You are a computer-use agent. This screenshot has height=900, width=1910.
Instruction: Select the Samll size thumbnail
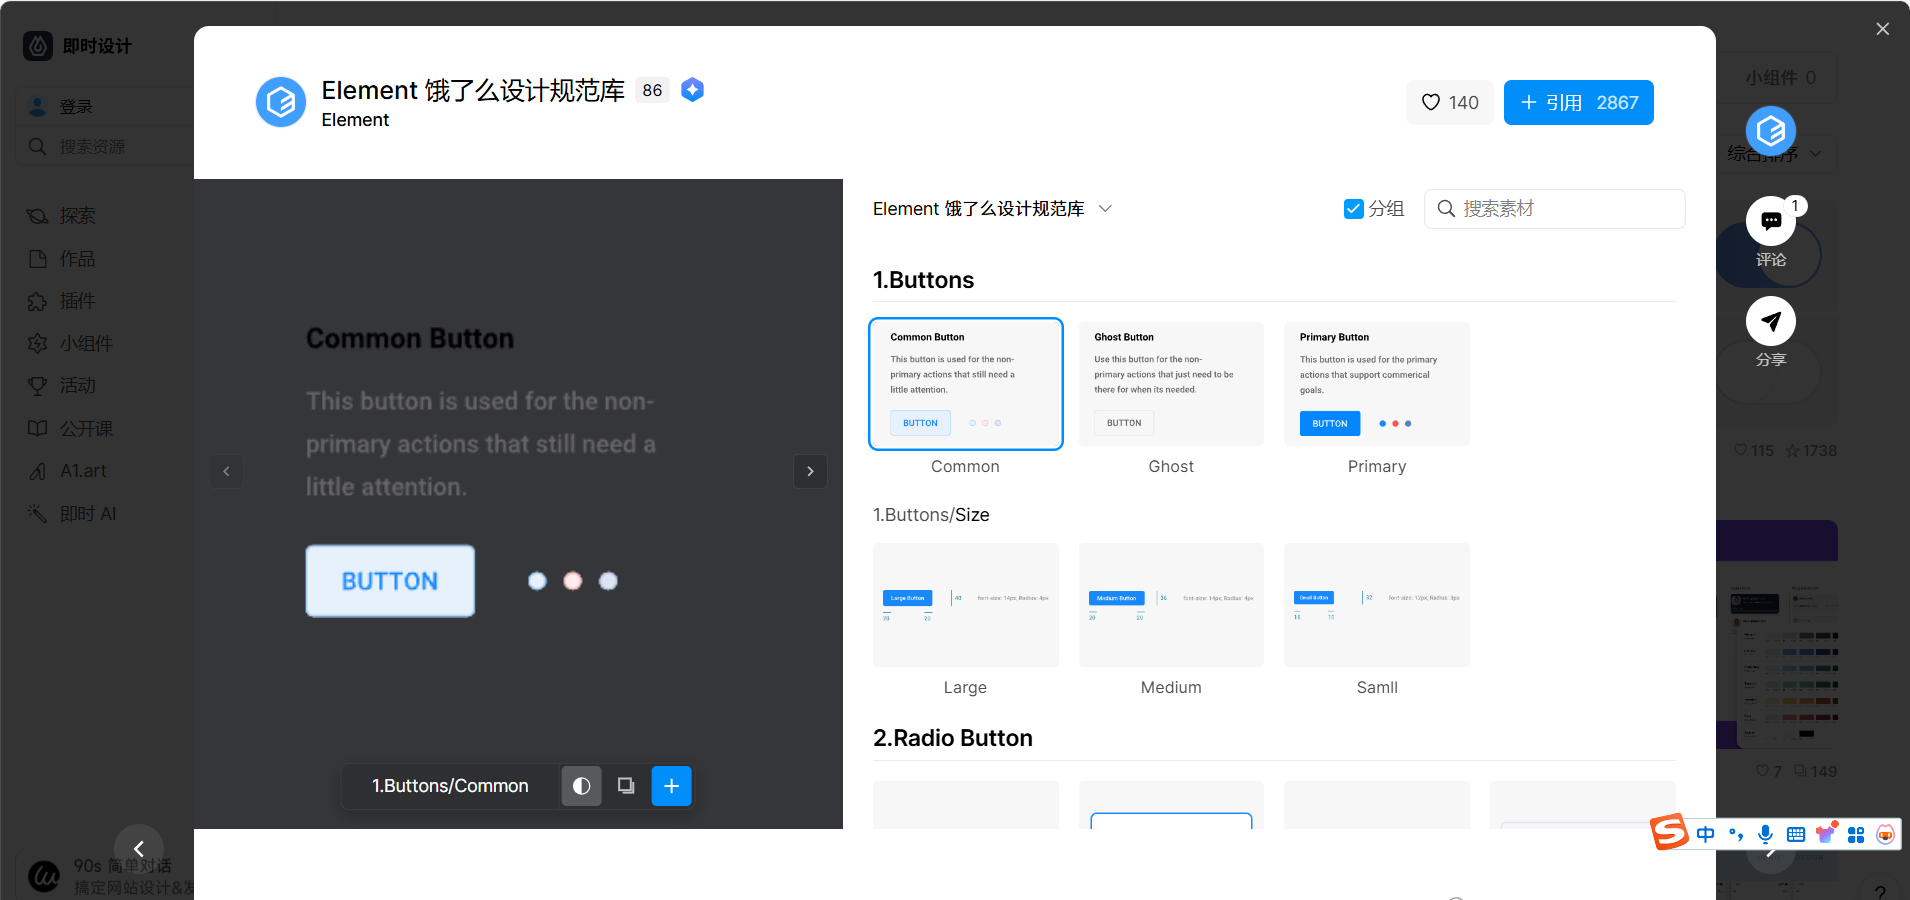pos(1377,605)
